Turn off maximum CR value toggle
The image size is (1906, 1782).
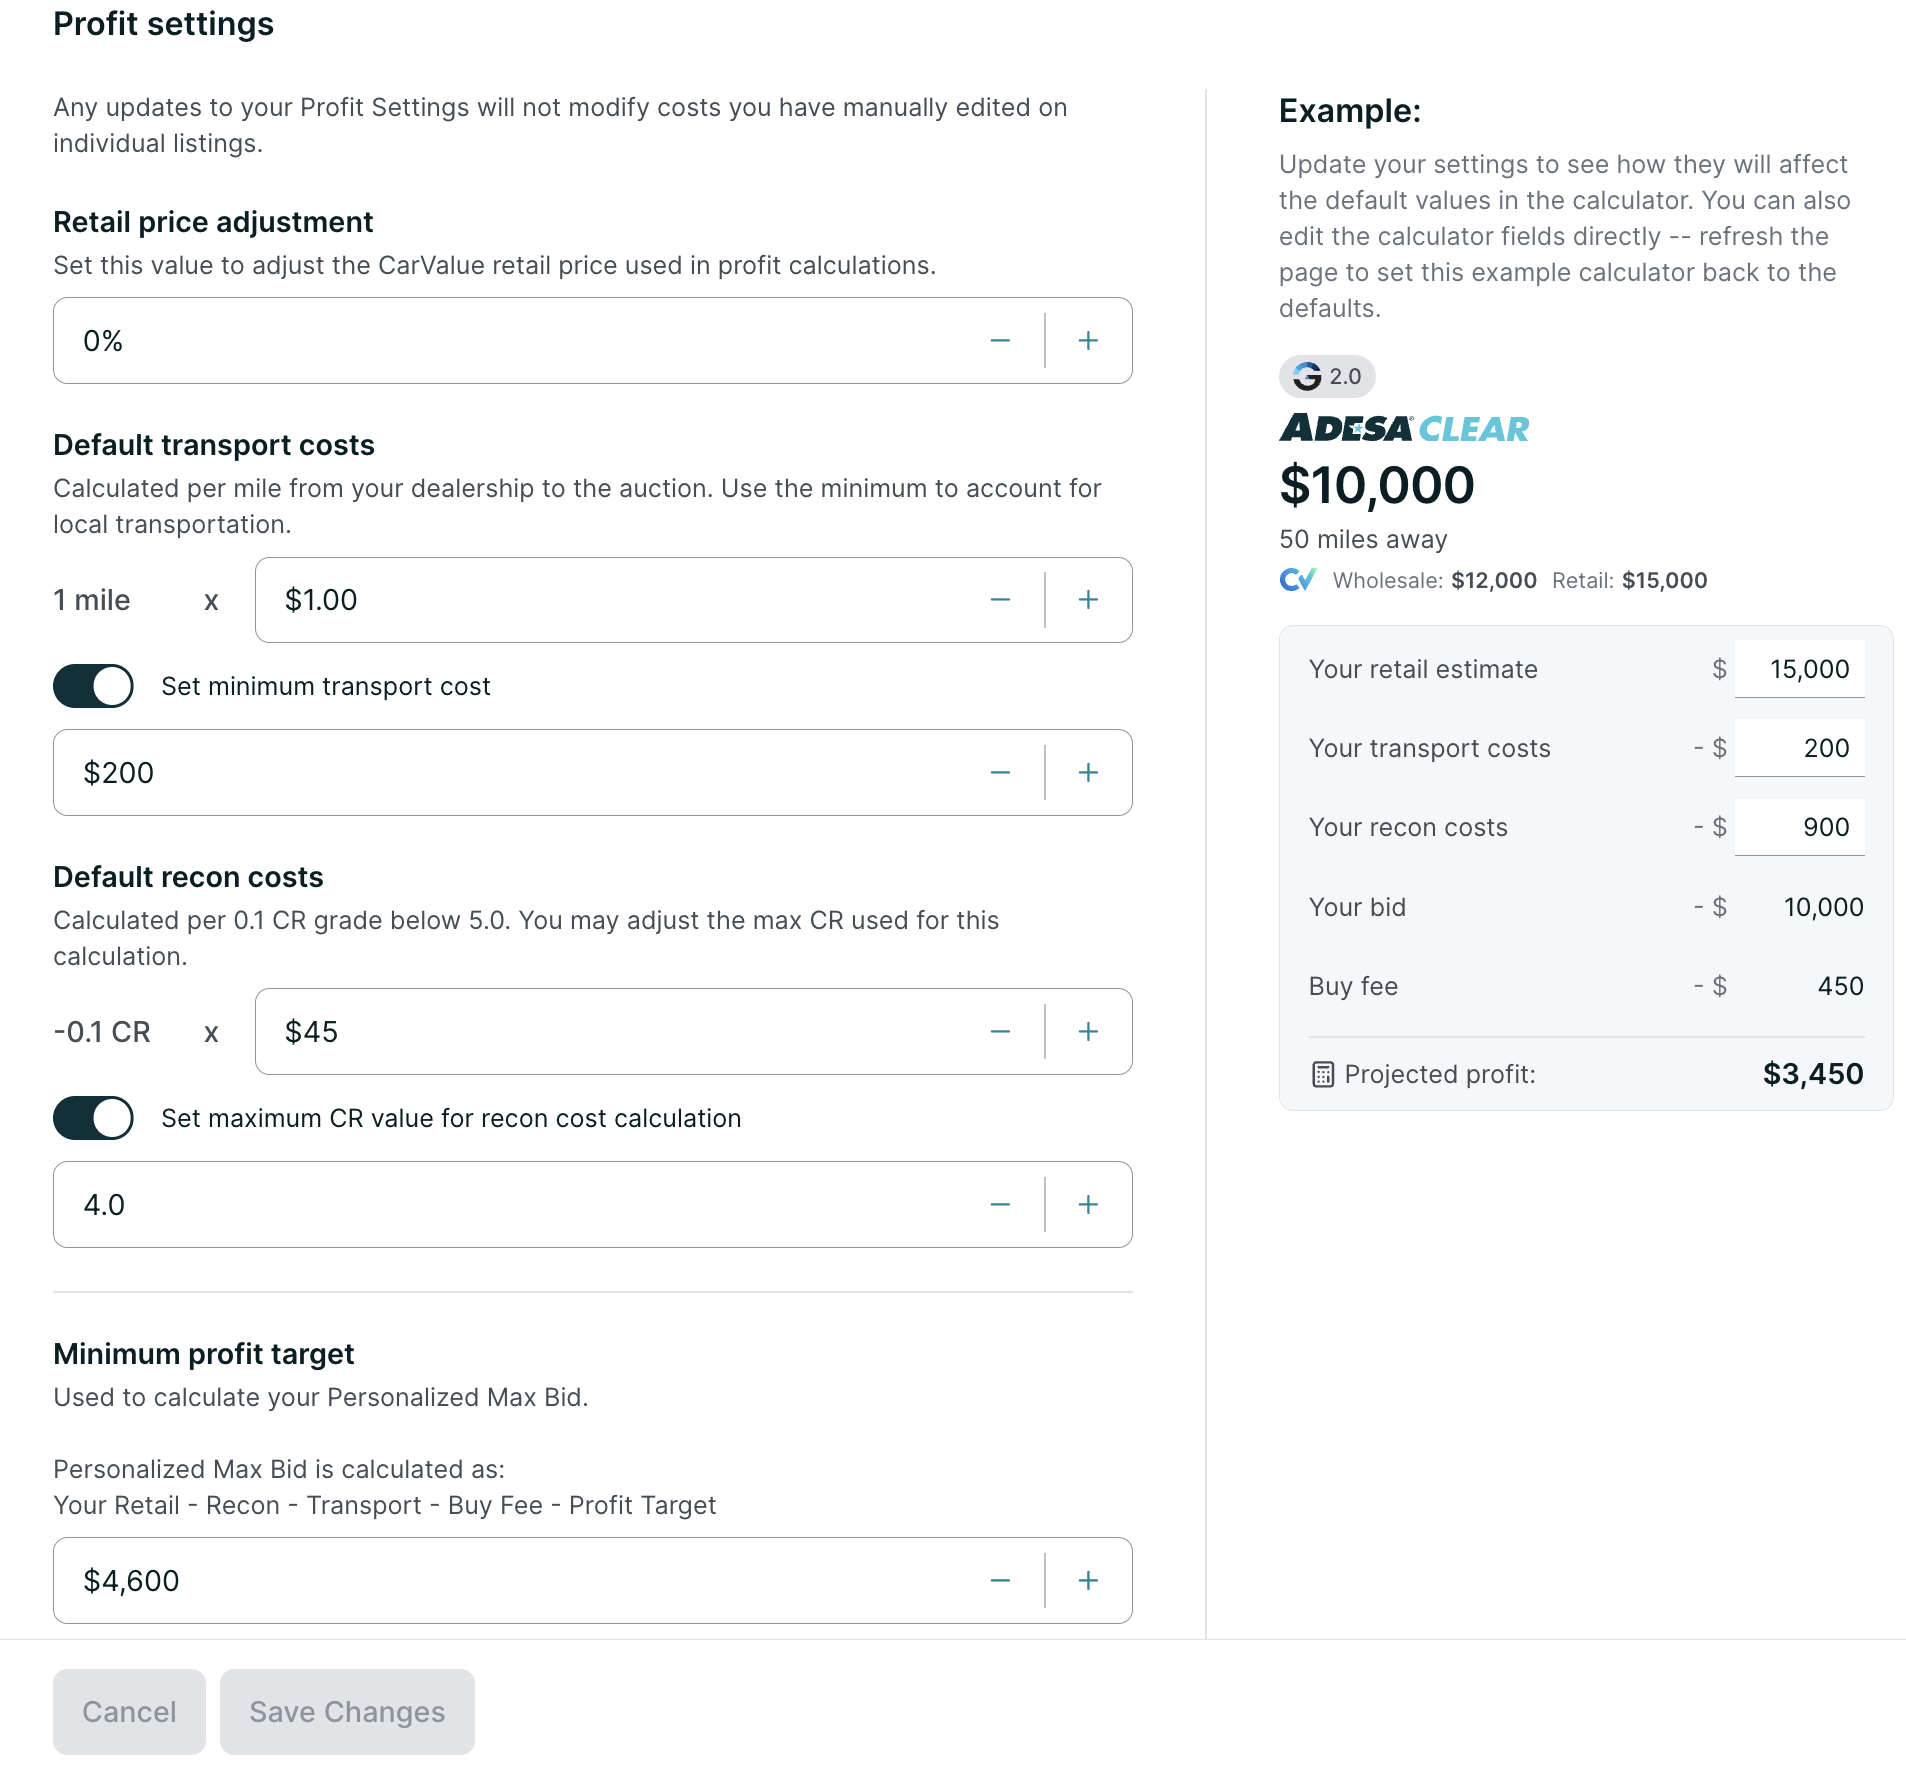(x=93, y=1119)
